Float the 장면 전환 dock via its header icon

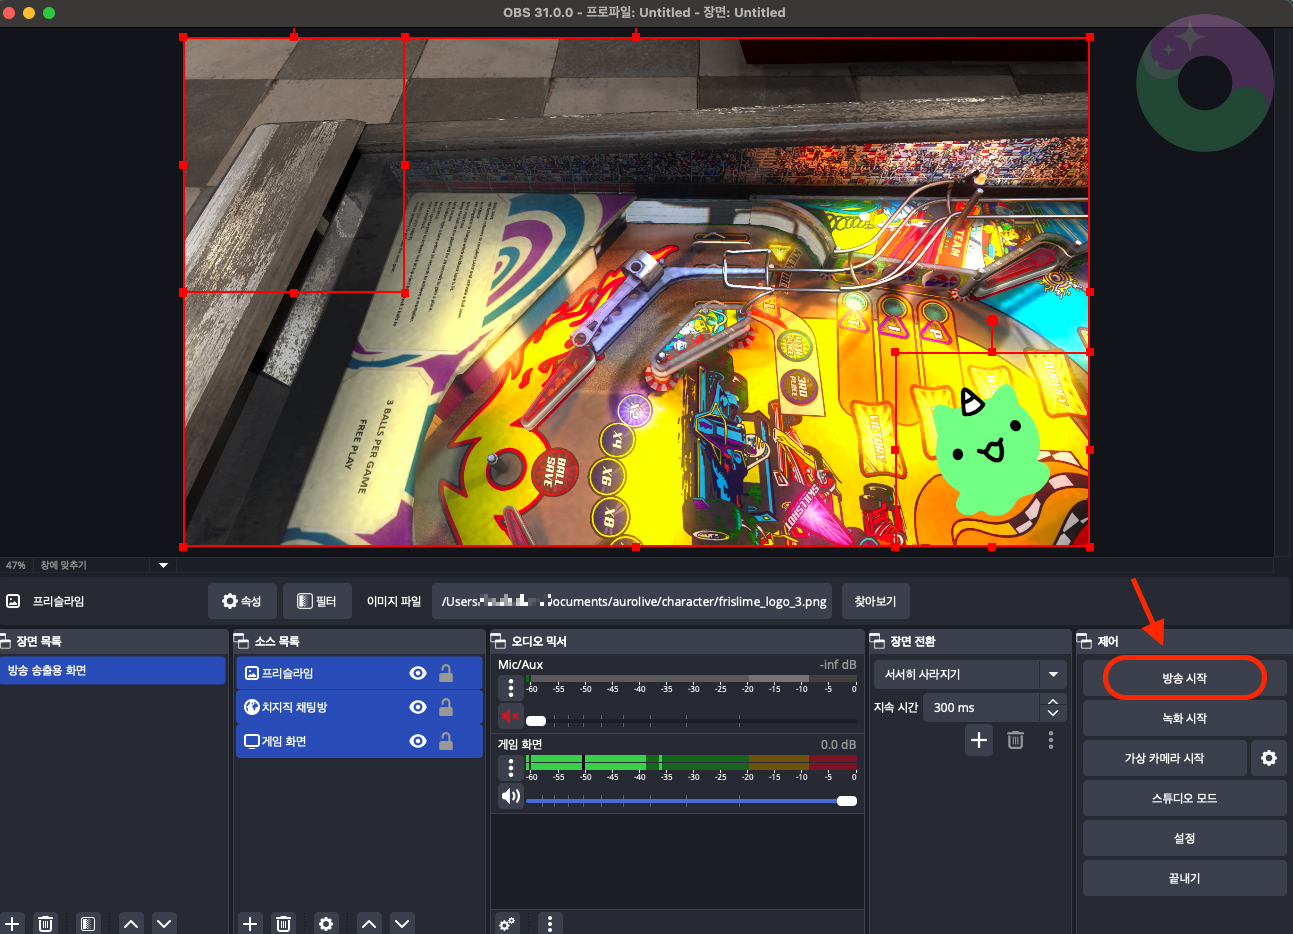pos(877,641)
